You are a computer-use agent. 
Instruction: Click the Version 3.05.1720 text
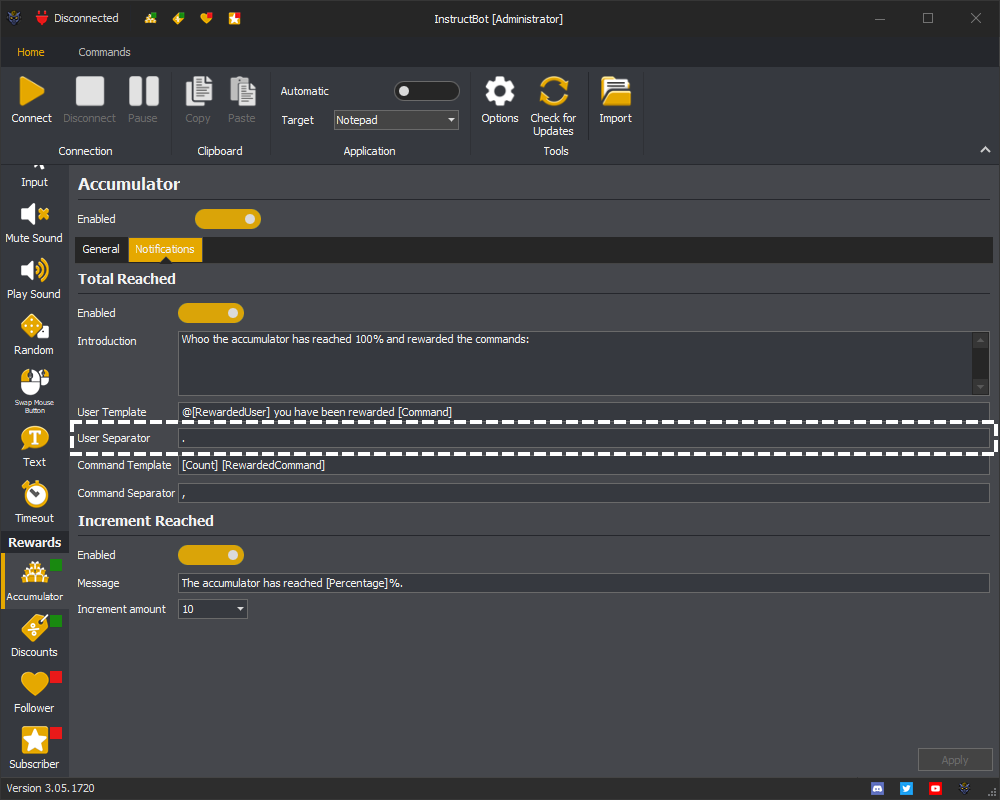[50, 789]
